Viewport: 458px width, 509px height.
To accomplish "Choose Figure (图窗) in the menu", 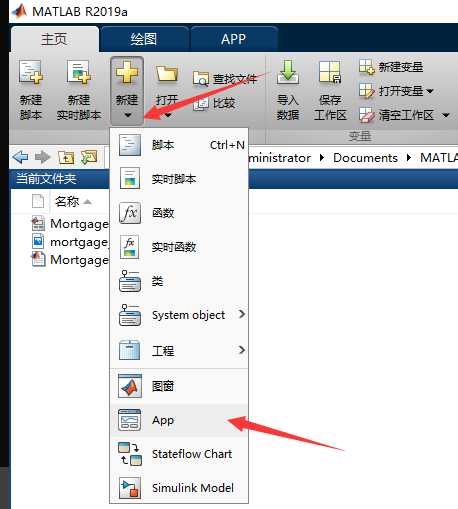I will point(179,386).
